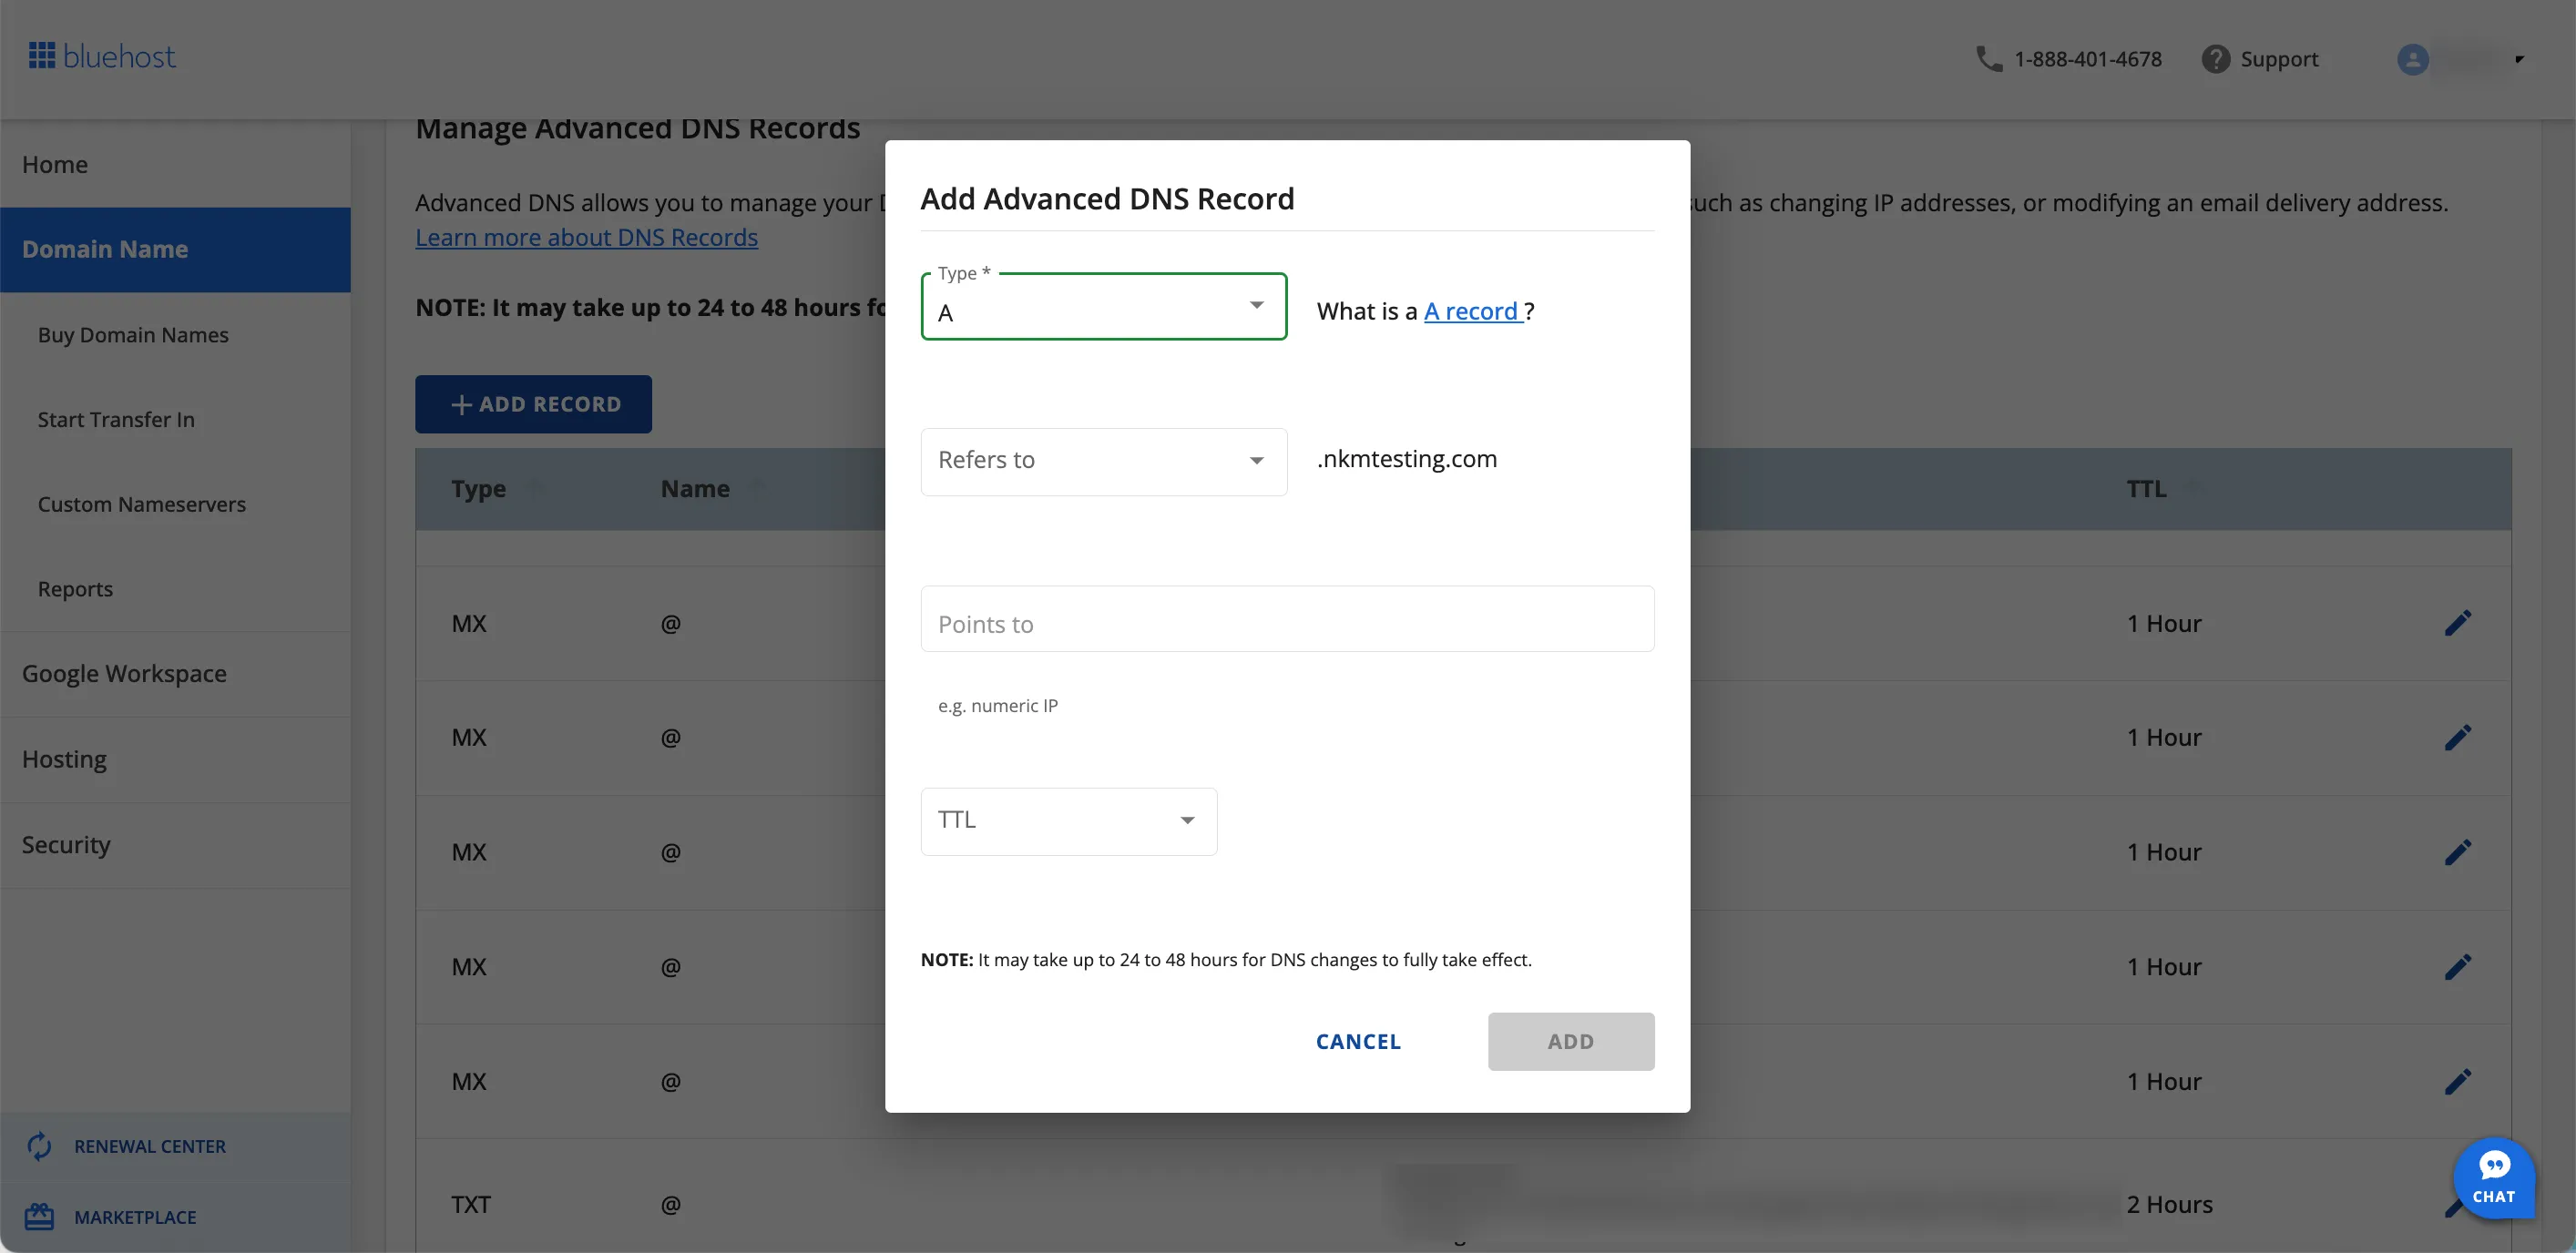The image size is (2576, 1253).
Task: Edit the first MX record pencil icon
Action: point(2457,623)
